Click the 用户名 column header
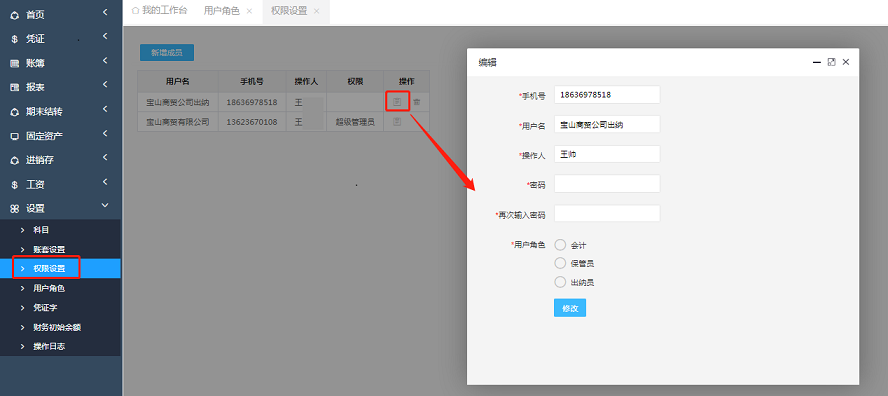 pos(178,82)
